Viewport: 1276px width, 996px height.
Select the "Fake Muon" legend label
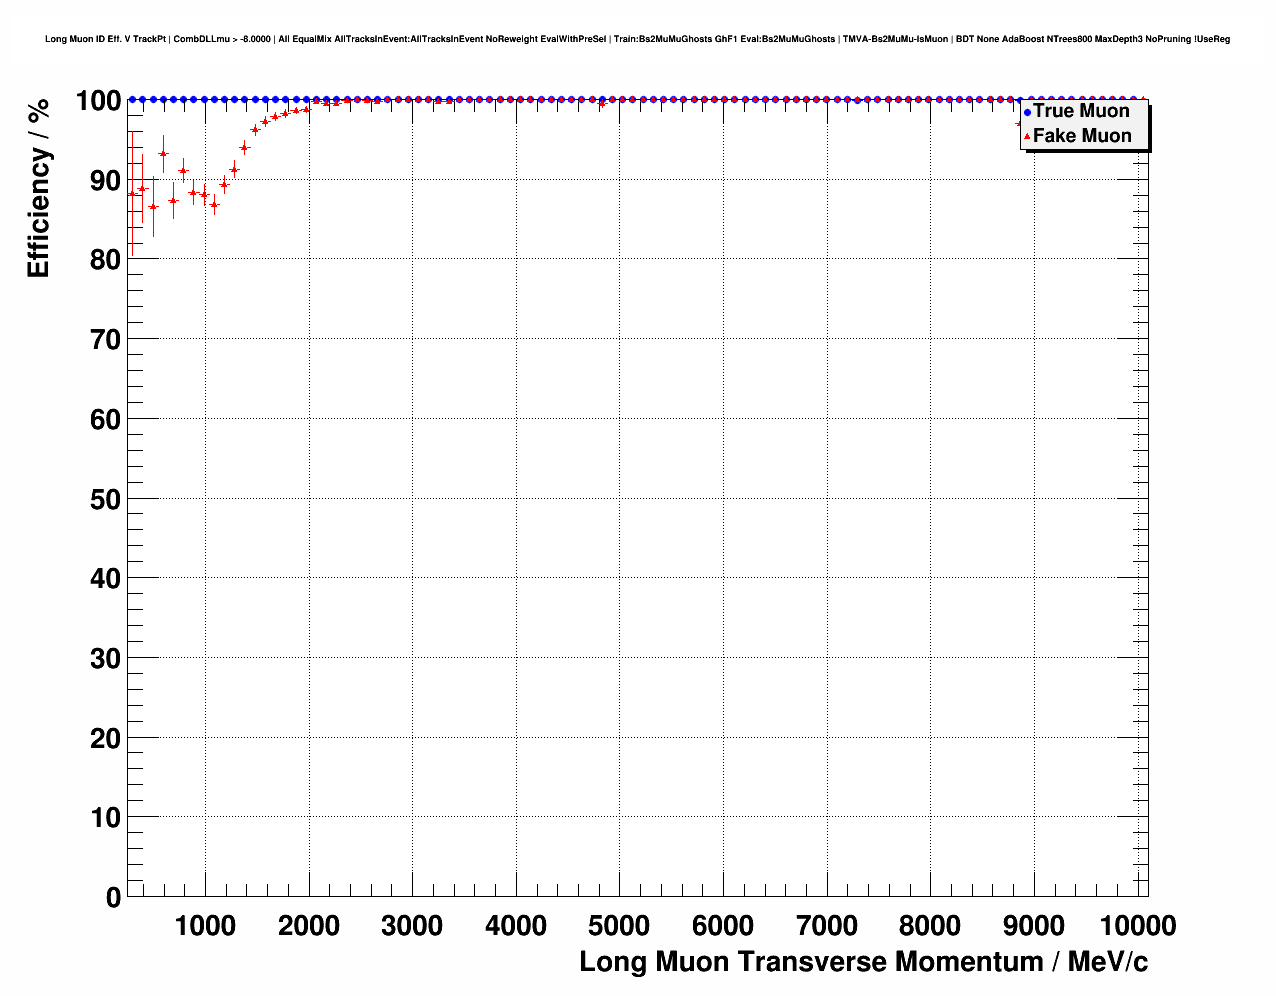click(x=1082, y=136)
